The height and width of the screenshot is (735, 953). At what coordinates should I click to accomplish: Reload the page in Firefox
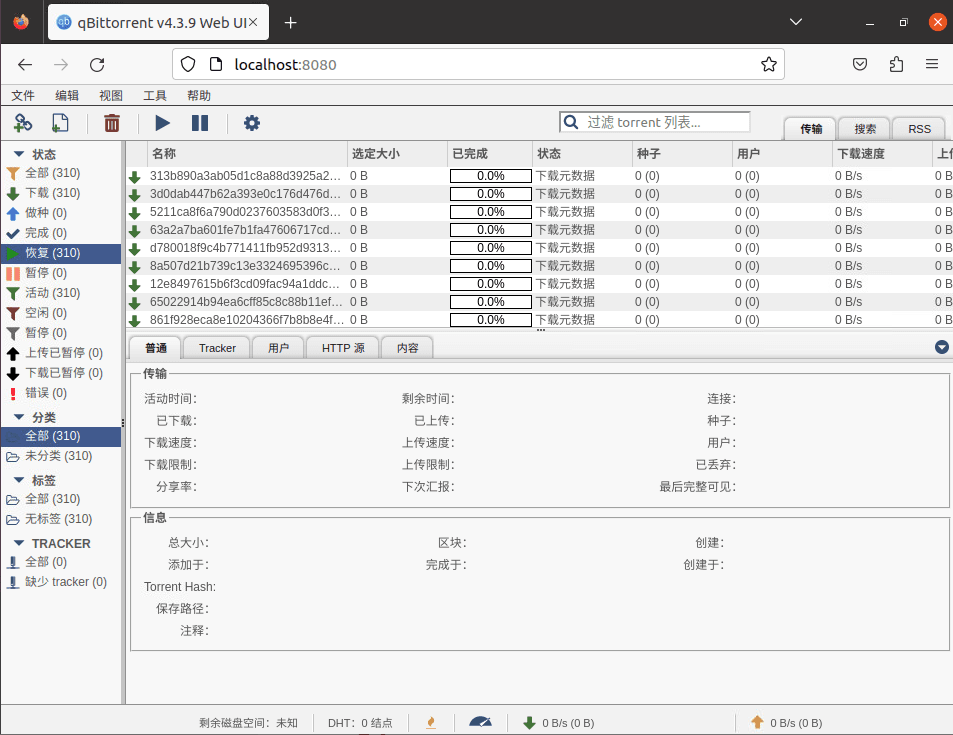(x=97, y=64)
